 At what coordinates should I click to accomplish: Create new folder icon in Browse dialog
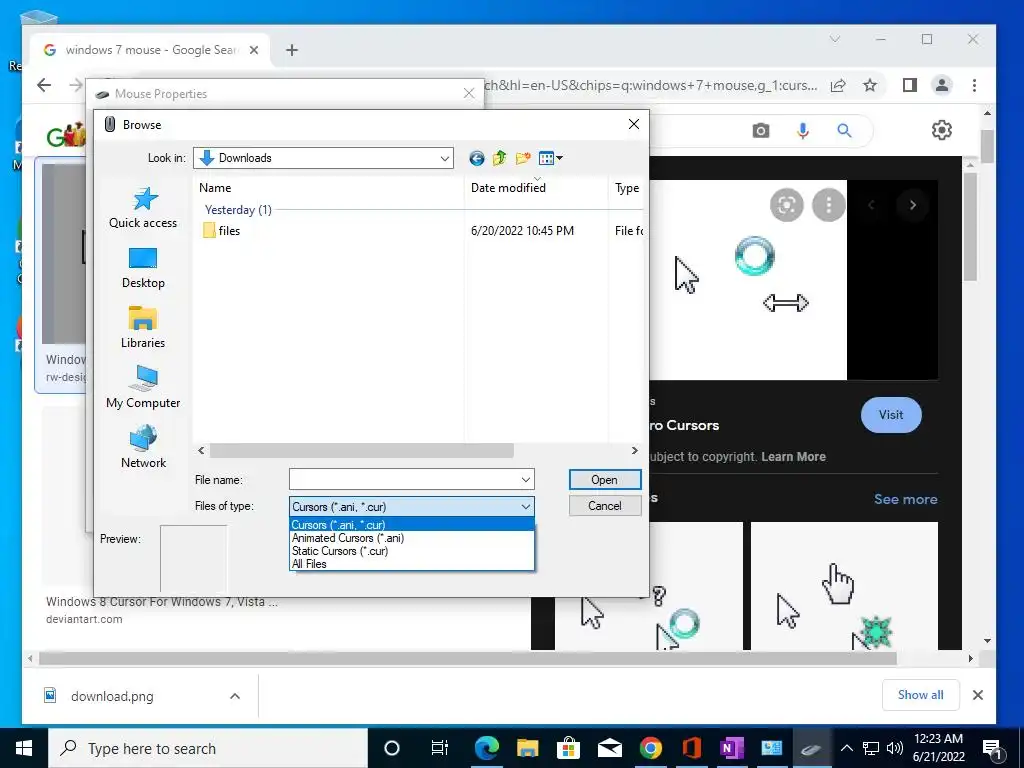[522, 158]
